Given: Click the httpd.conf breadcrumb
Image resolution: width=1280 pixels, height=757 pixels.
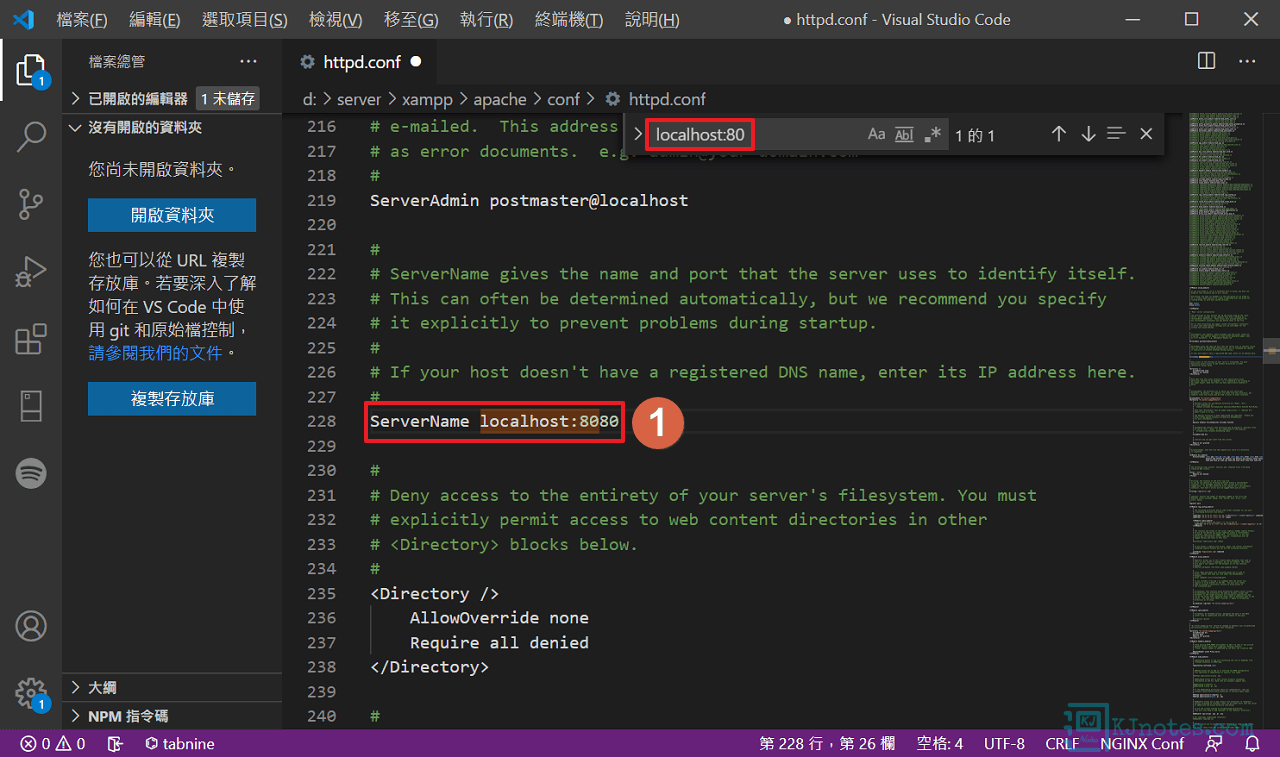Looking at the screenshot, I should pyautogui.click(x=667, y=99).
